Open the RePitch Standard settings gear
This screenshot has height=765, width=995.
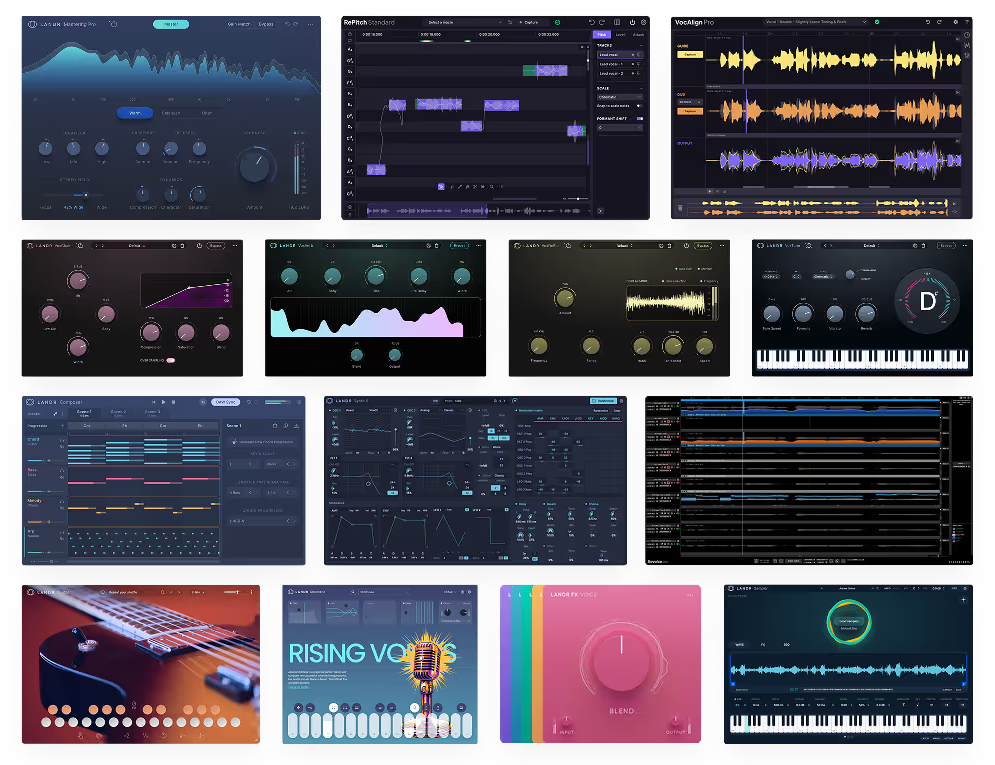(x=645, y=22)
